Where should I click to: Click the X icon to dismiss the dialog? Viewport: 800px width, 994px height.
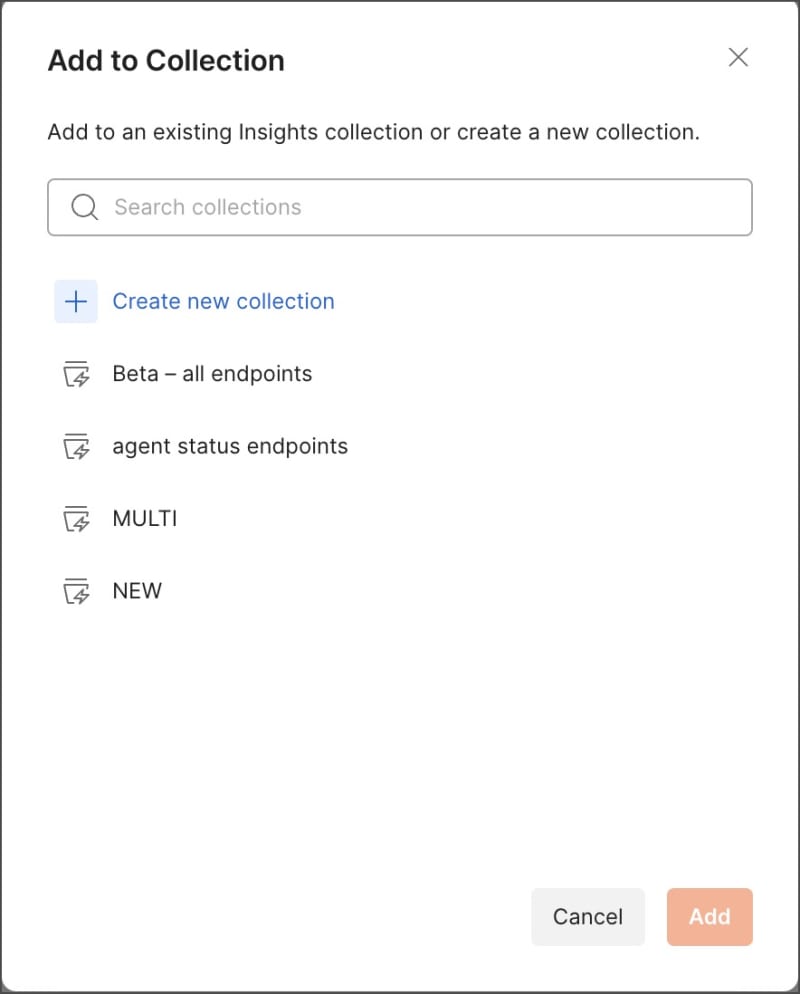coord(738,57)
